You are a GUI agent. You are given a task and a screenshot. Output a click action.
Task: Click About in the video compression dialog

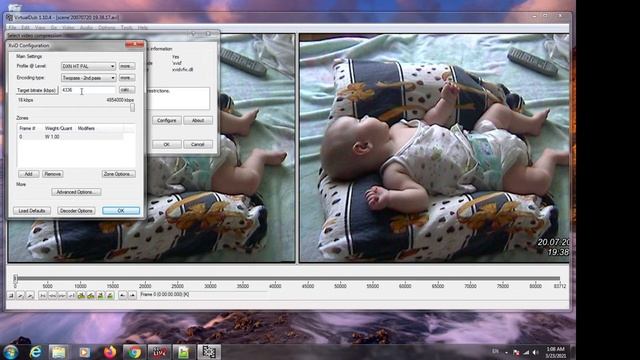click(x=198, y=120)
